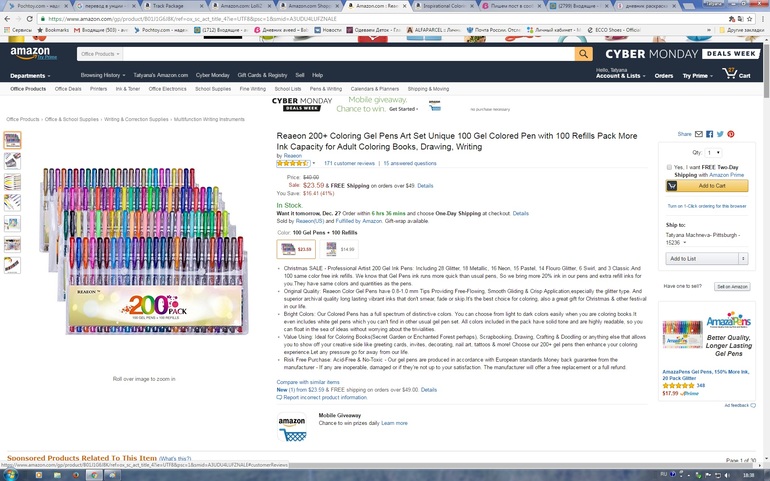Screen dimensions: 770x481
Task: Open the 171 customer reviews link
Action: [x=349, y=163]
